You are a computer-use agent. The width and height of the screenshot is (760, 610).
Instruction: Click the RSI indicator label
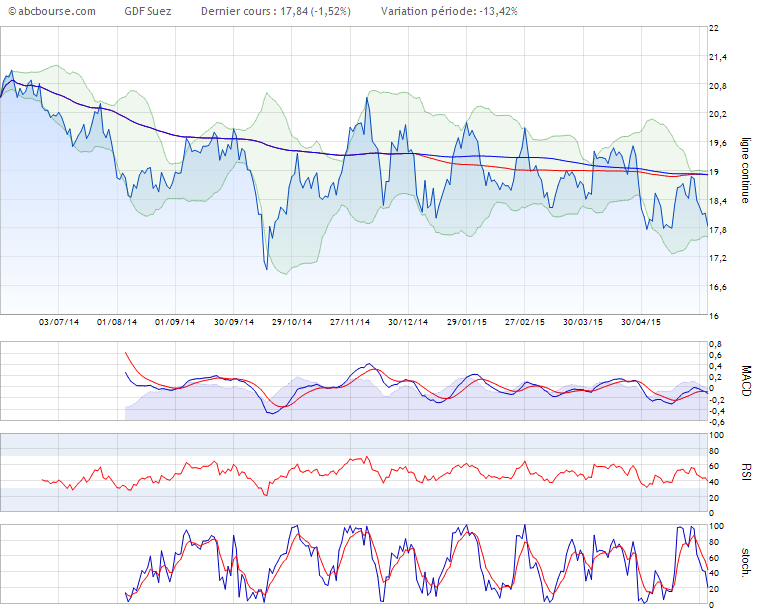point(745,472)
